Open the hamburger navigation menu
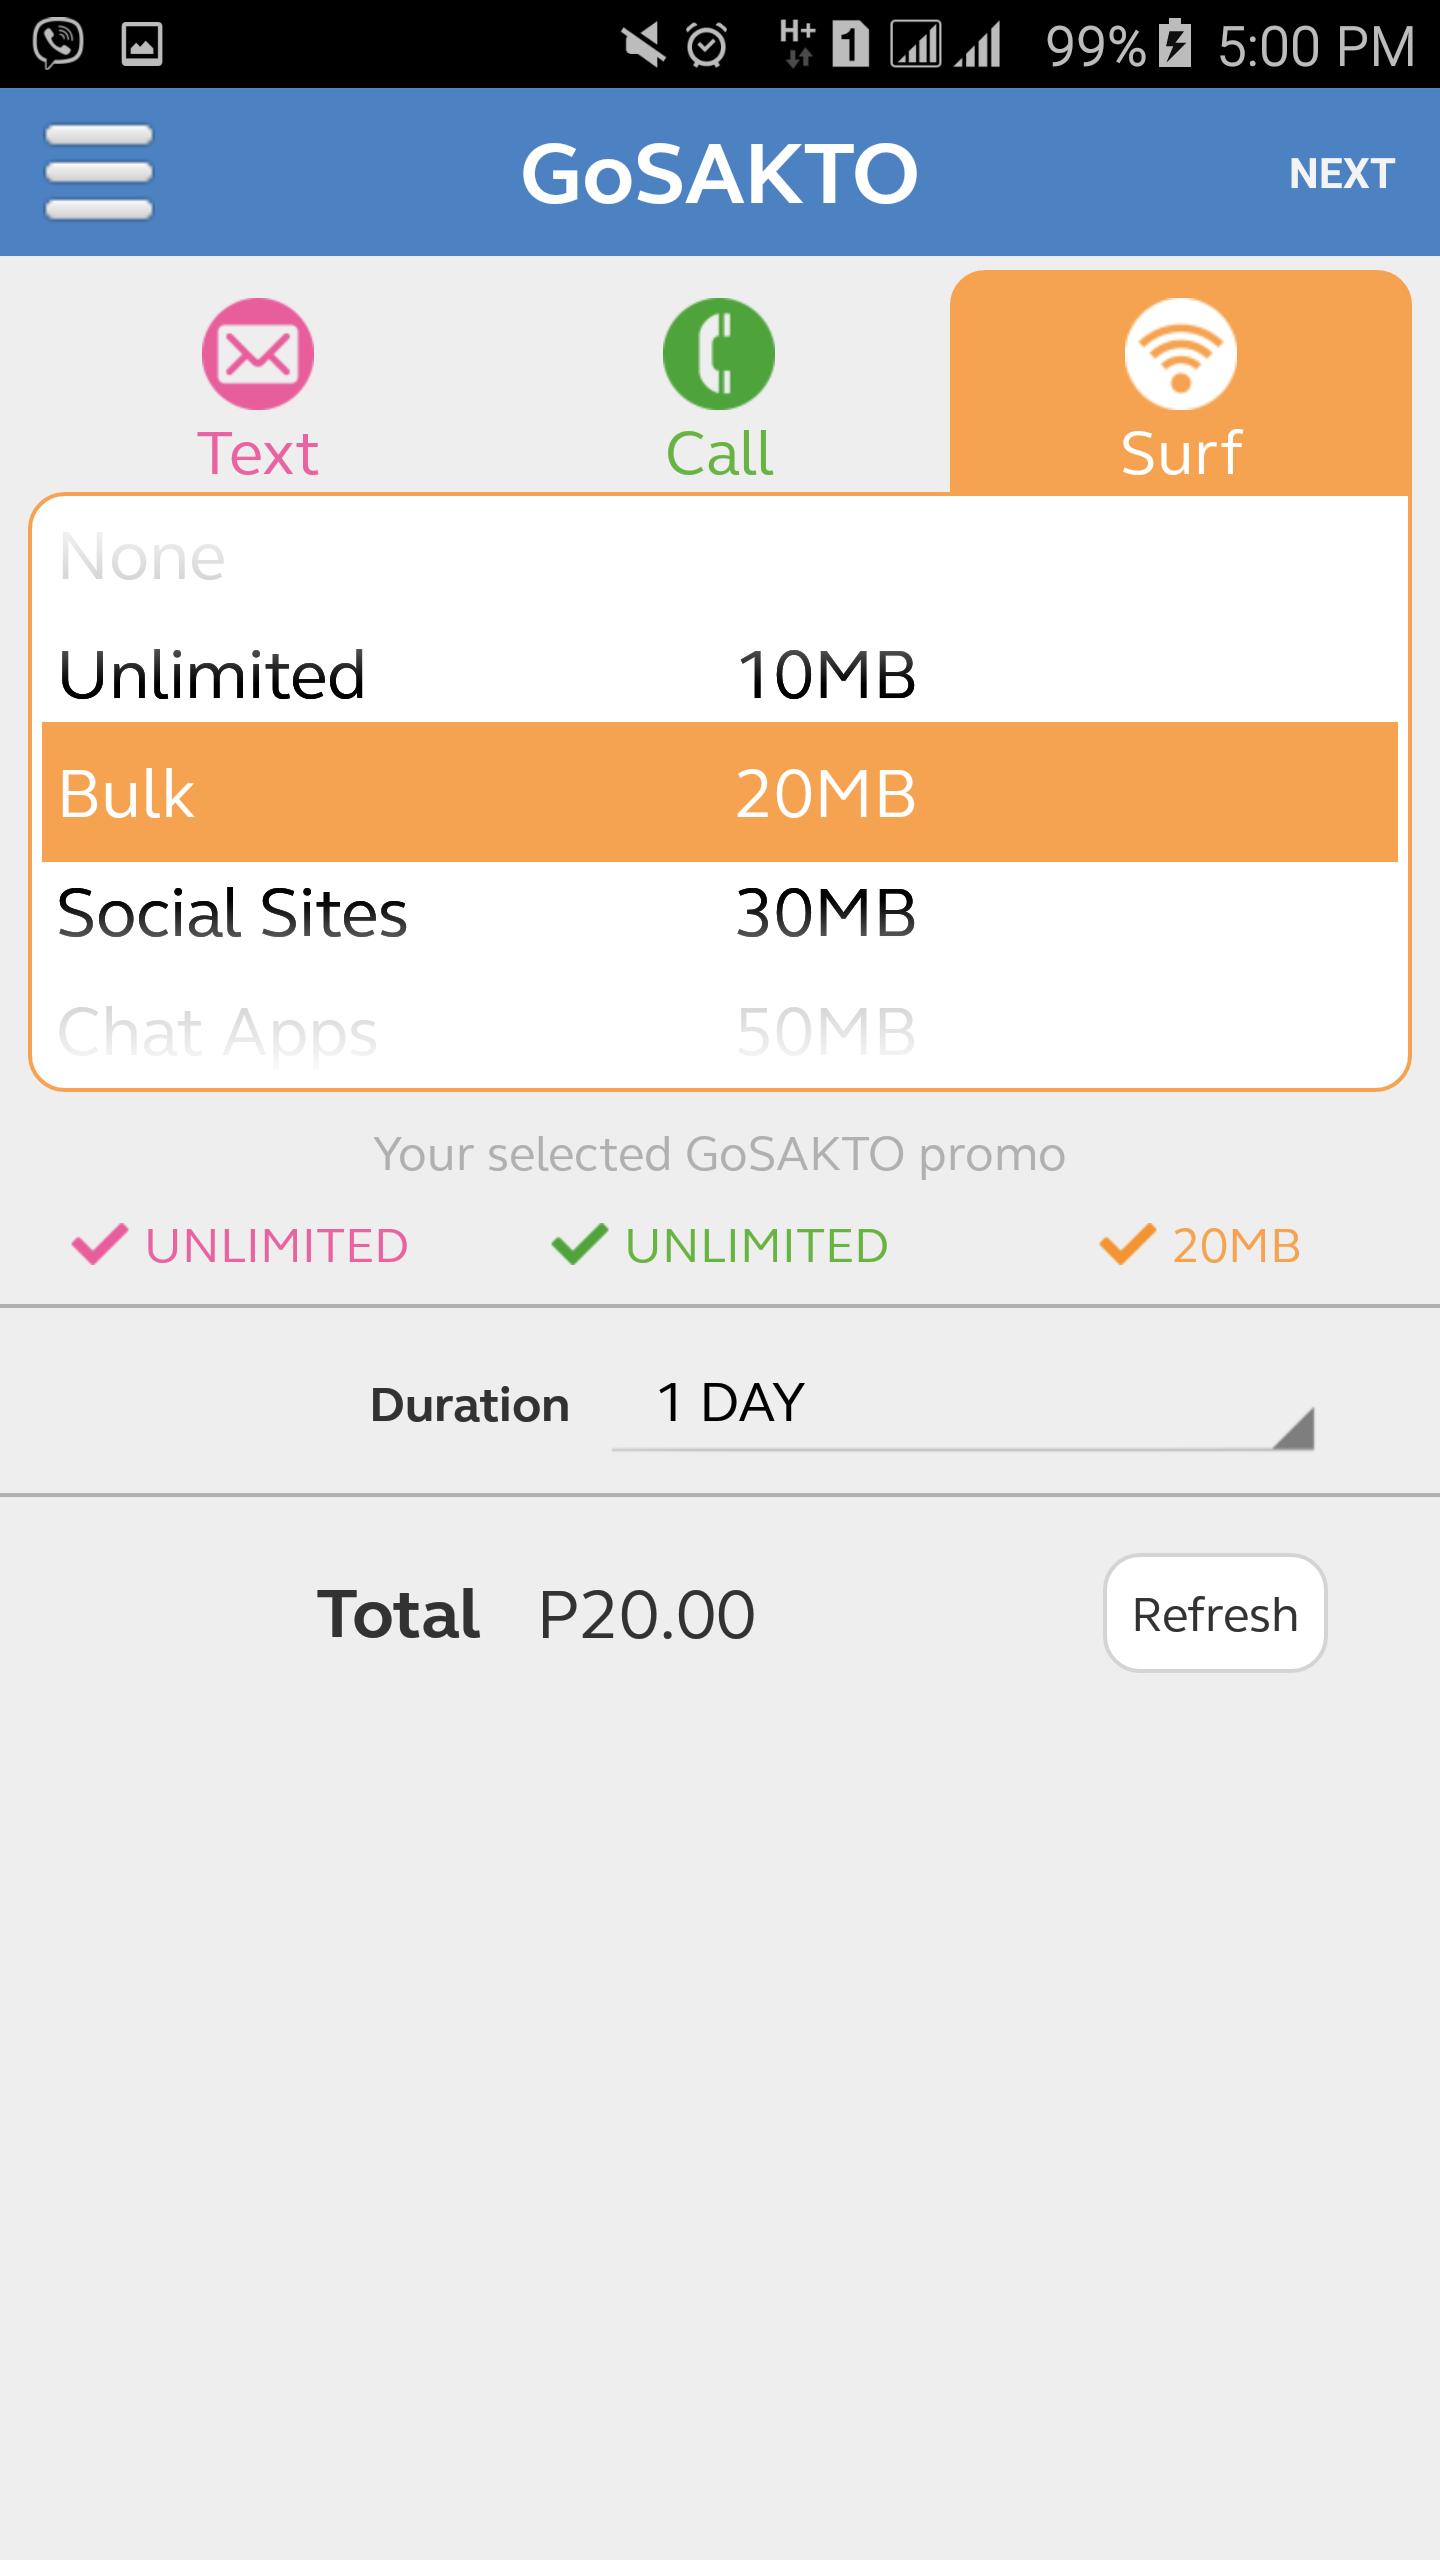Viewport: 1440px width, 2560px height. pos(99,172)
